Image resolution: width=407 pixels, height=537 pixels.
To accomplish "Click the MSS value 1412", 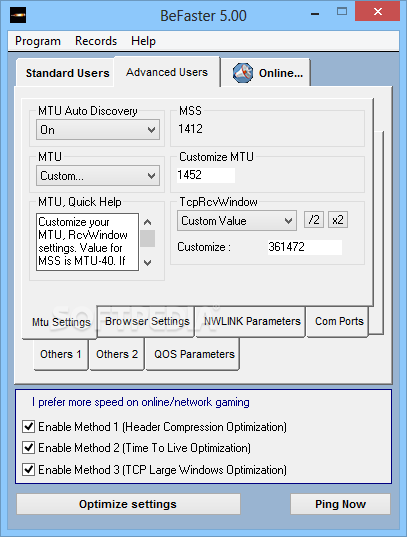I will pos(190,129).
